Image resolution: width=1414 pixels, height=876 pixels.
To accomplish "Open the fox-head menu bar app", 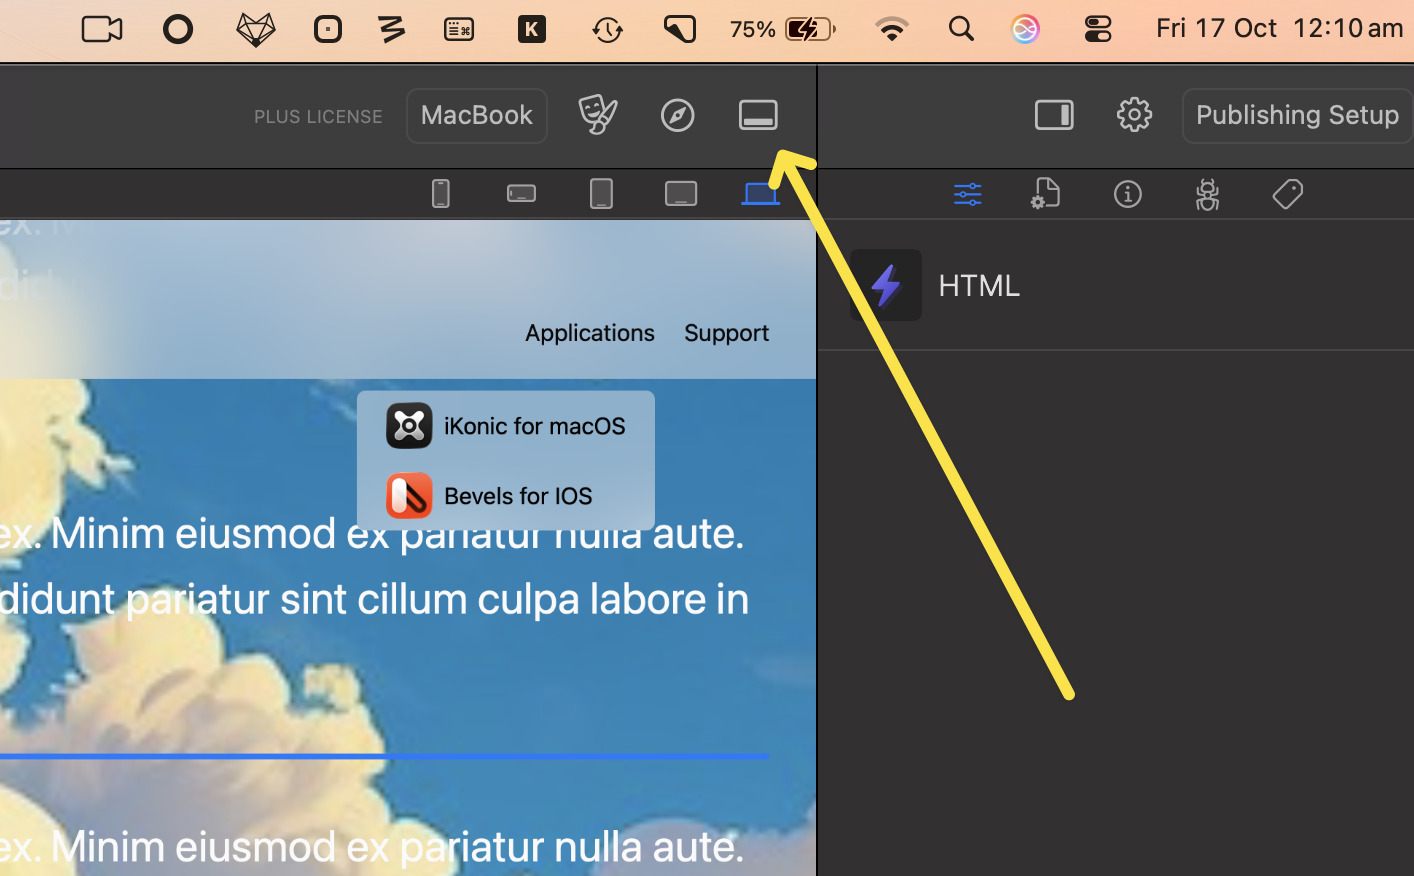I will click(x=255, y=29).
